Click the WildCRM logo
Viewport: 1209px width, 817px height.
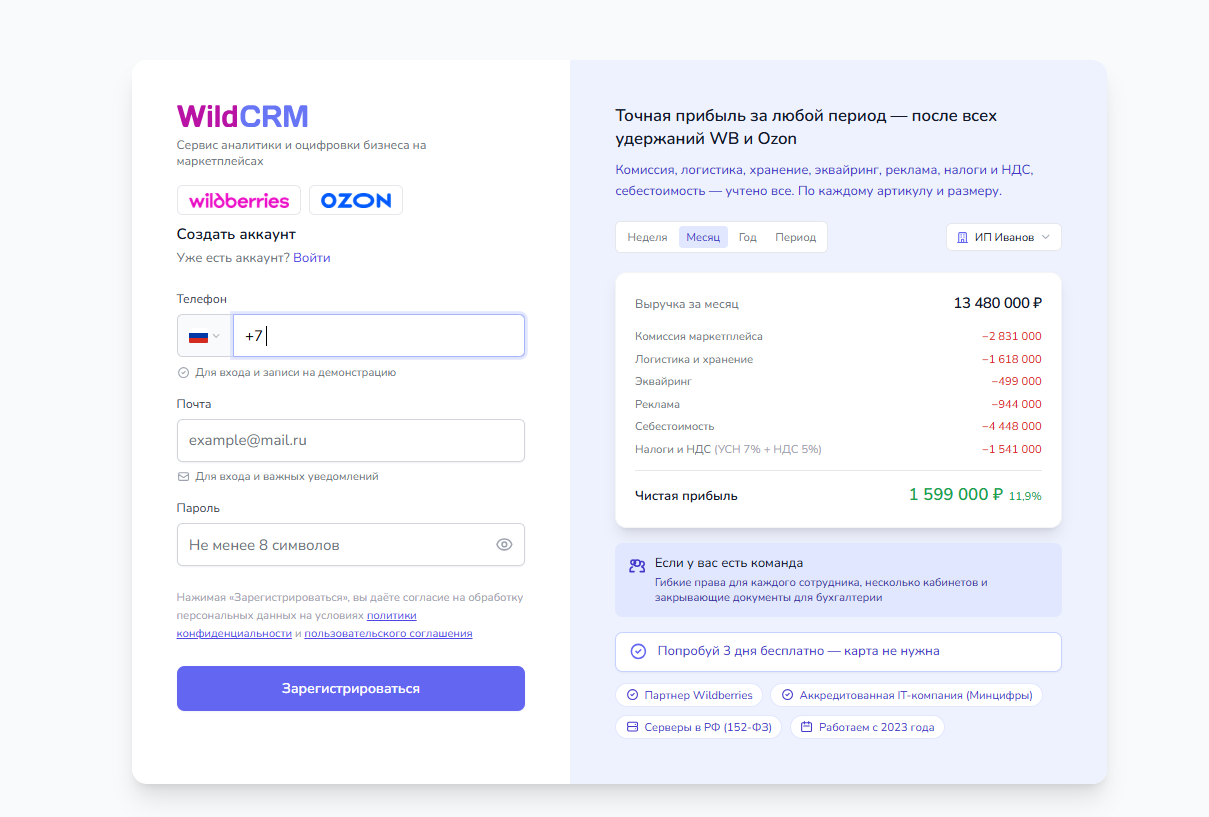coord(243,117)
